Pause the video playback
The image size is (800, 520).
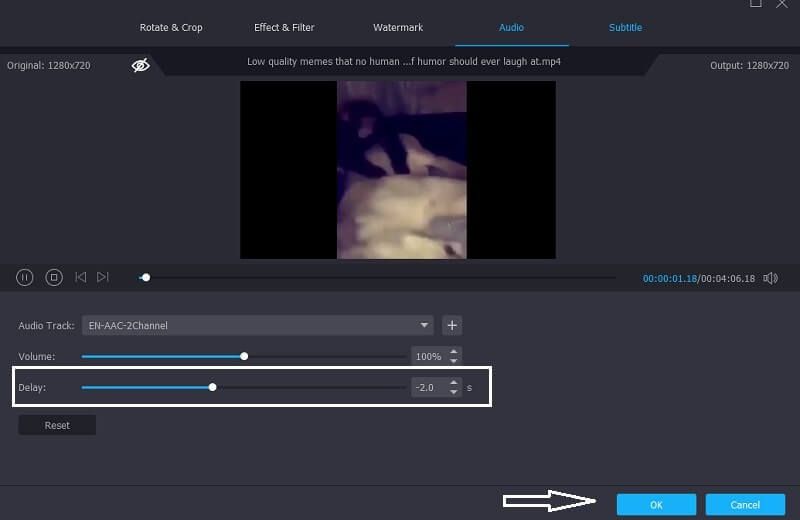coord(24,277)
